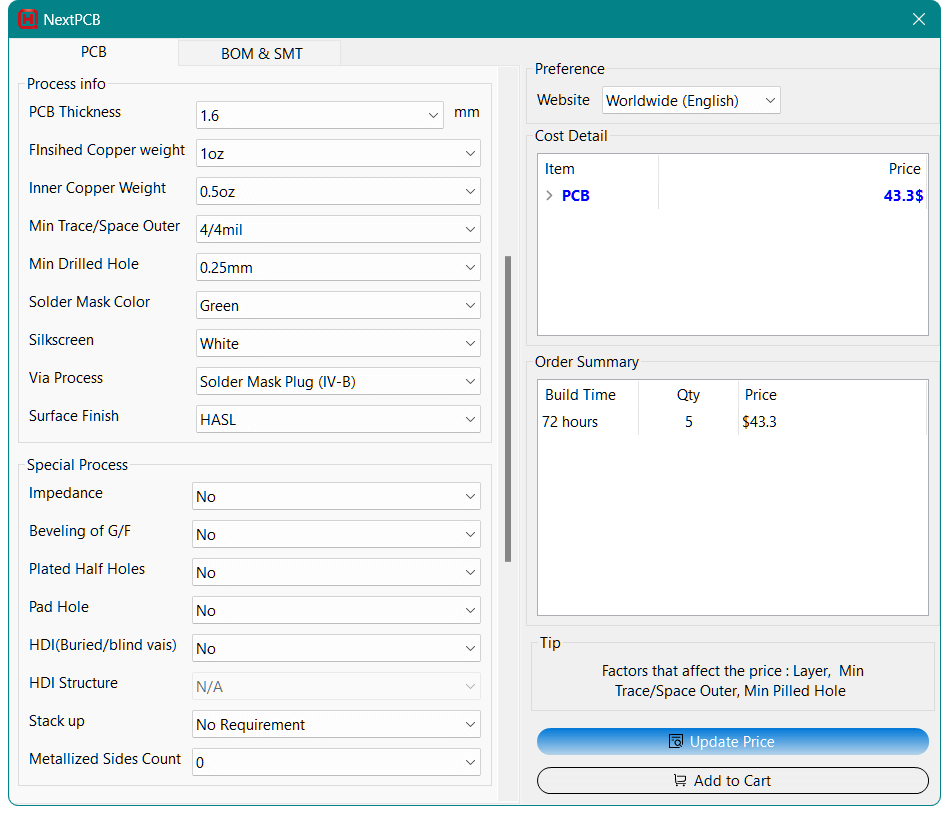Open the Stack up dropdown
The height and width of the screenshot is (814, 949).
pyautogui.click(x=336, y=724)
